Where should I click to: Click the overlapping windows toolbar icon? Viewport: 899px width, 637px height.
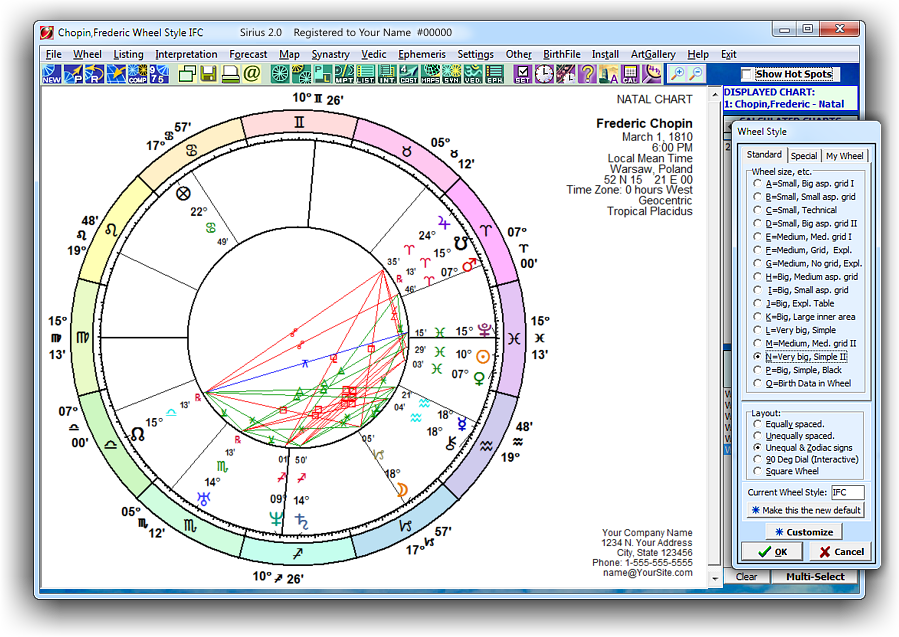tap(187, 74)
